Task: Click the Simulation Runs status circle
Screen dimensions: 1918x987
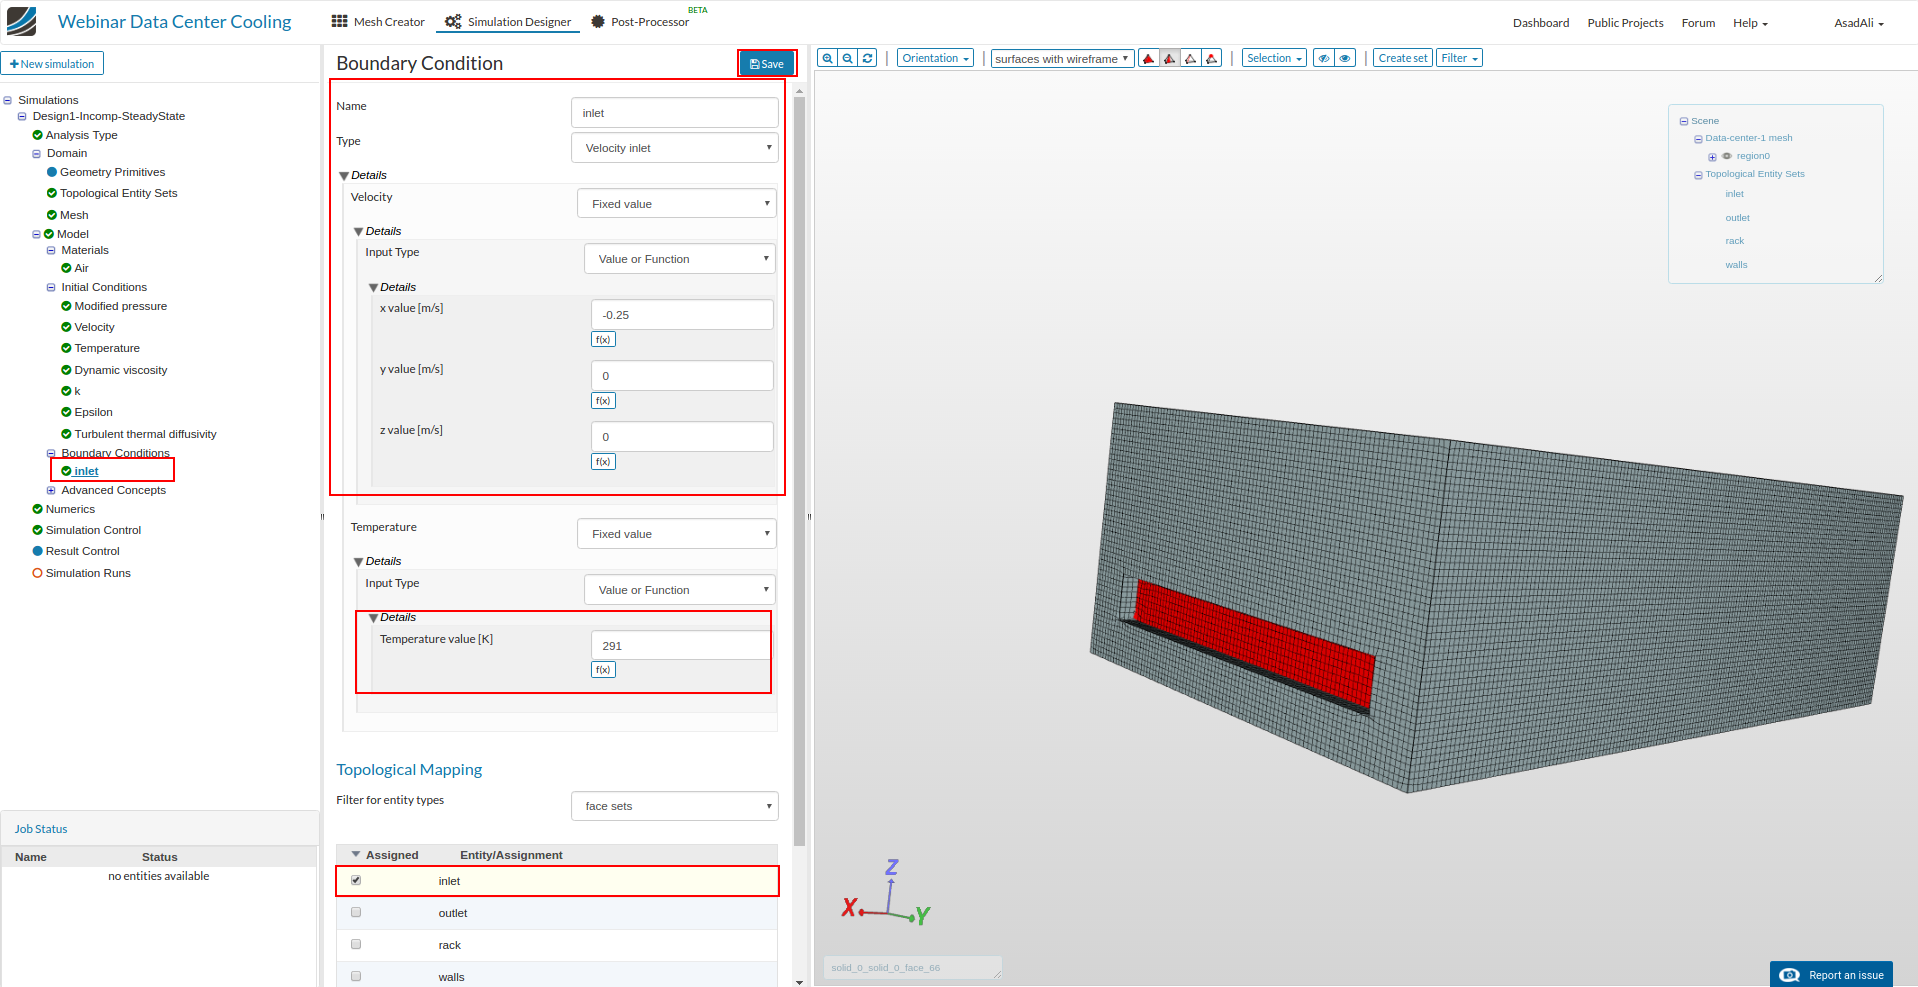Action: [x=37, y=573]
